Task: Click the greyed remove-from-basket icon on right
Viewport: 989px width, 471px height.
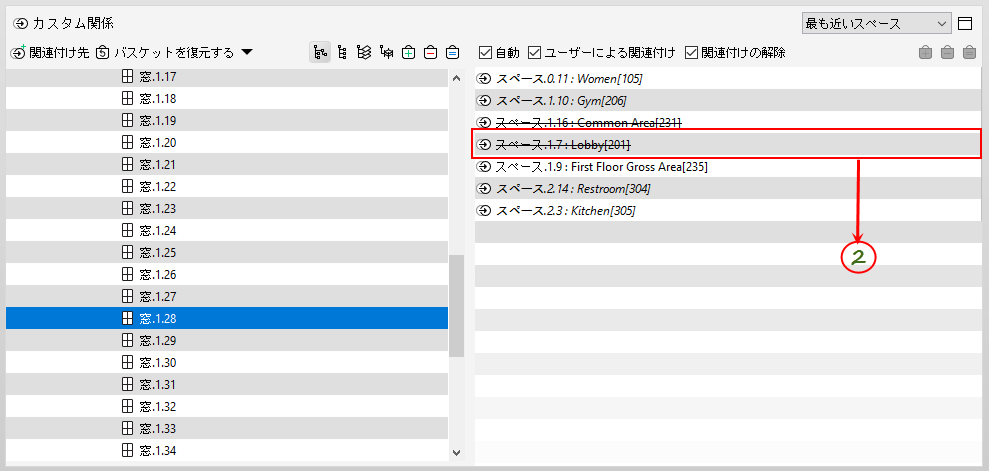Action: 947,53
